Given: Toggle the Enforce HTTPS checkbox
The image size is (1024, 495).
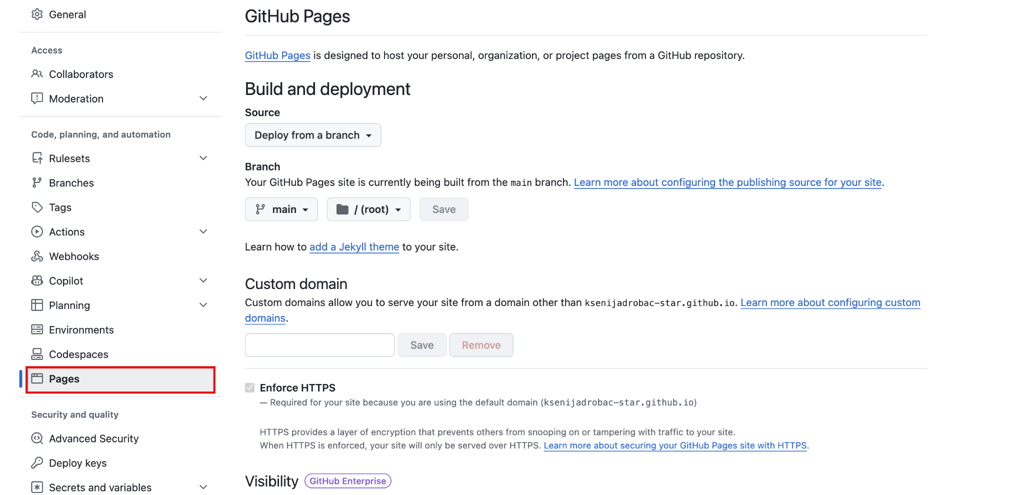Looking at the screenshot, I should click(x=249, y=388).
